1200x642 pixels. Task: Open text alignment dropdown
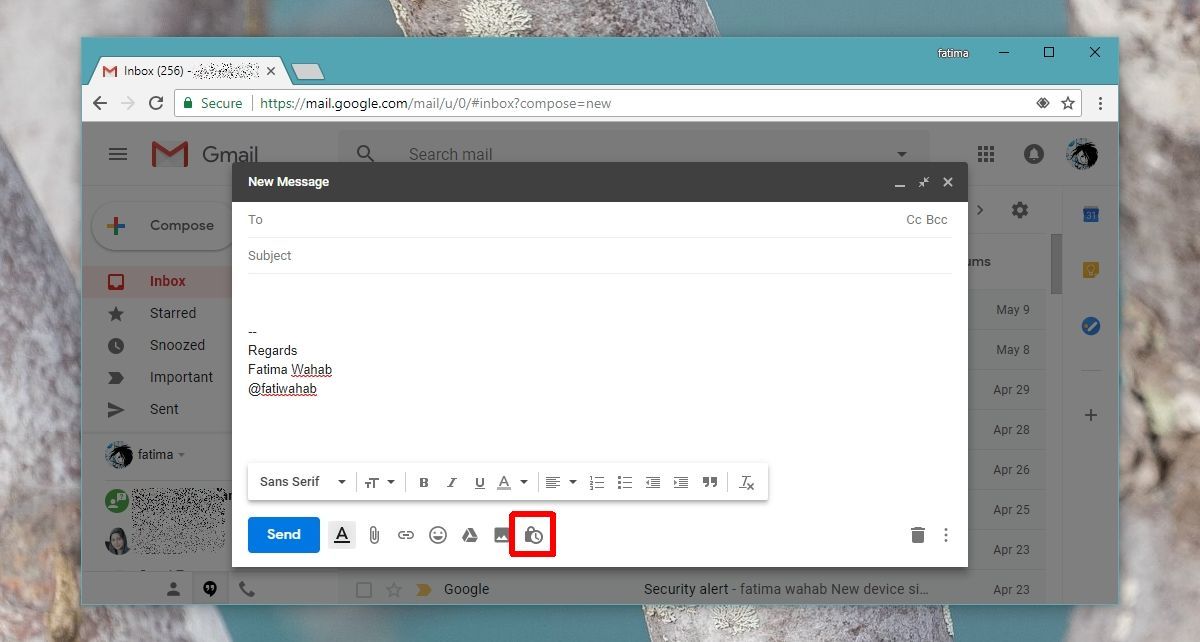coord(561,482)
